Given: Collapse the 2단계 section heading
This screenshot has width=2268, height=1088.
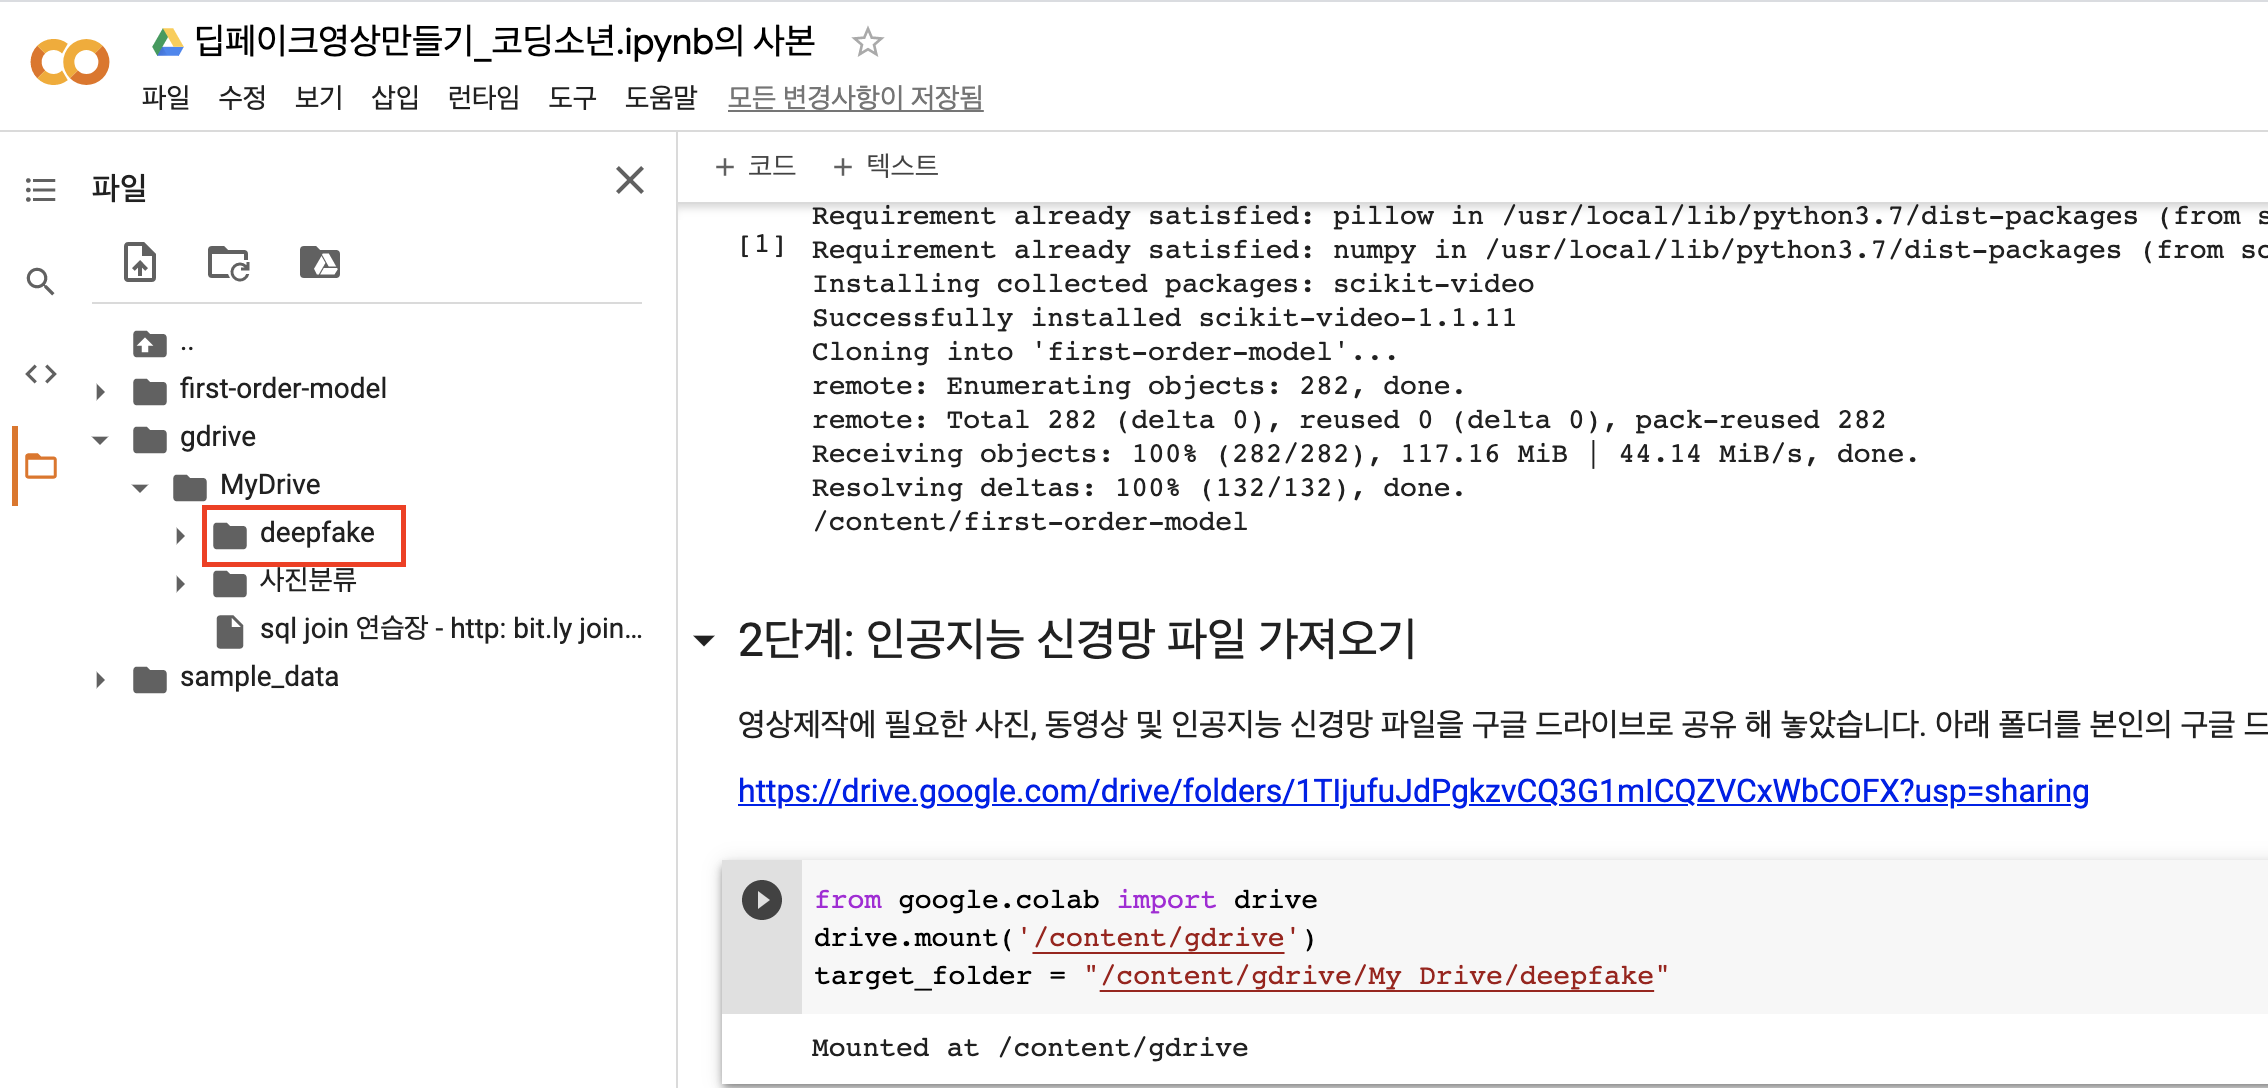Looking at the screenshot, I should 705,640.
